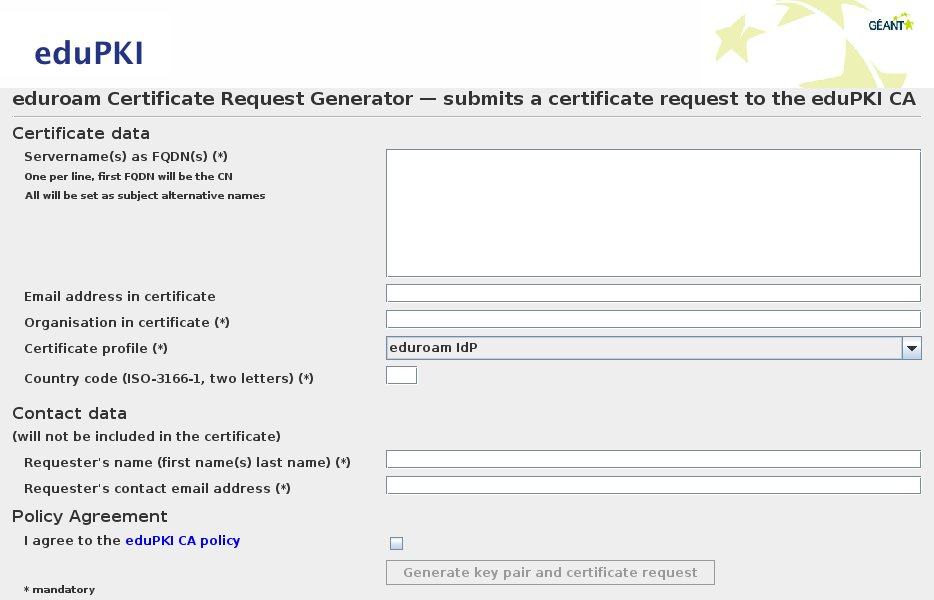Click the mandatory footnote text
934x600 pixels.
click(60, 589)
